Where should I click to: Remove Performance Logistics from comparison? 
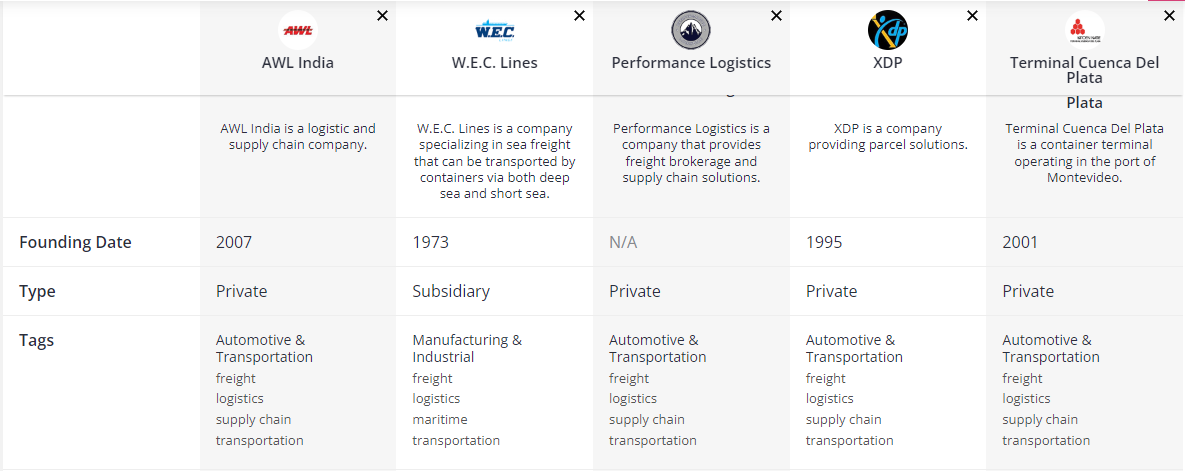[776, 16]
